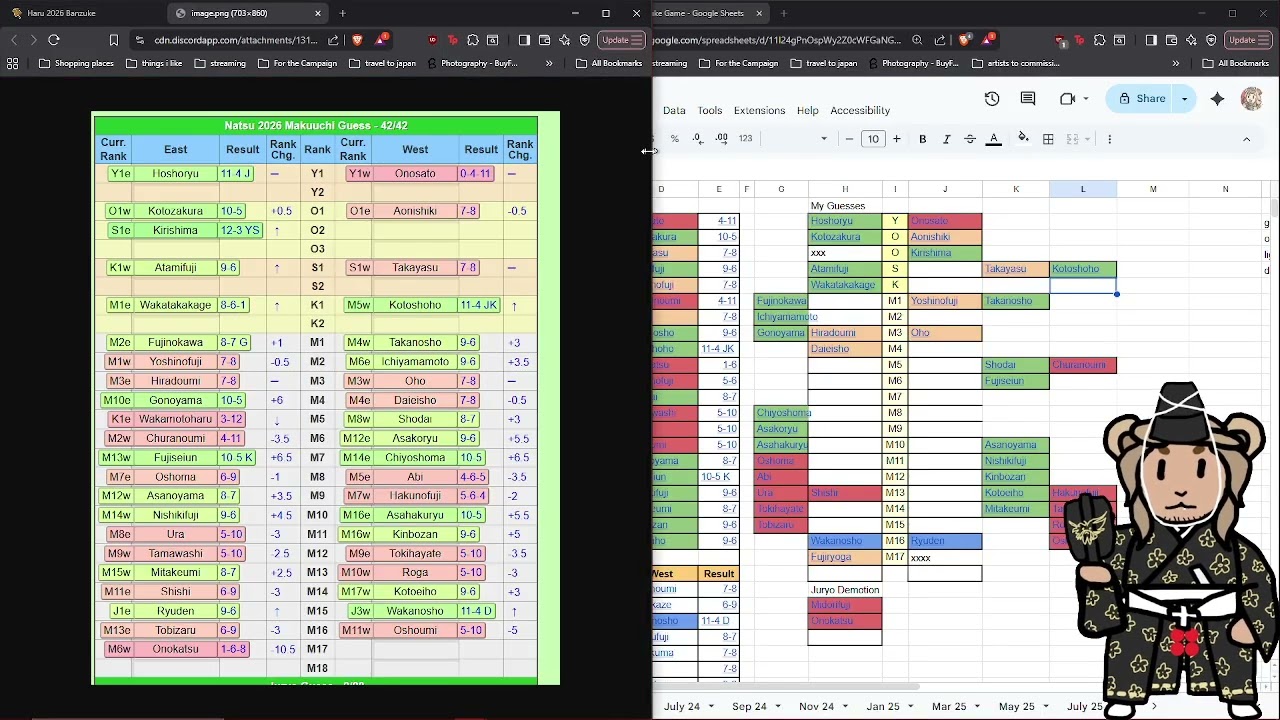Switch to the Mar 25 sheet tab
This screenshot has height=720, width=1280.
pos(949,706)
